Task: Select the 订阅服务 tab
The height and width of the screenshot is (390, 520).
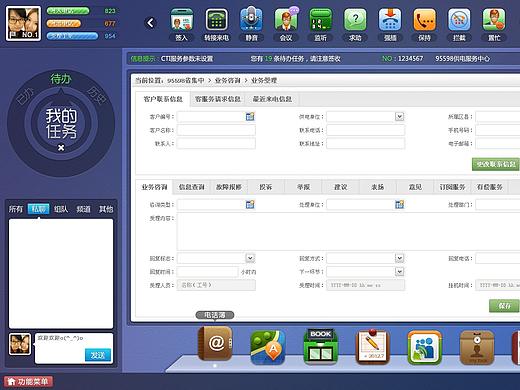Action: tap(453, 187)
